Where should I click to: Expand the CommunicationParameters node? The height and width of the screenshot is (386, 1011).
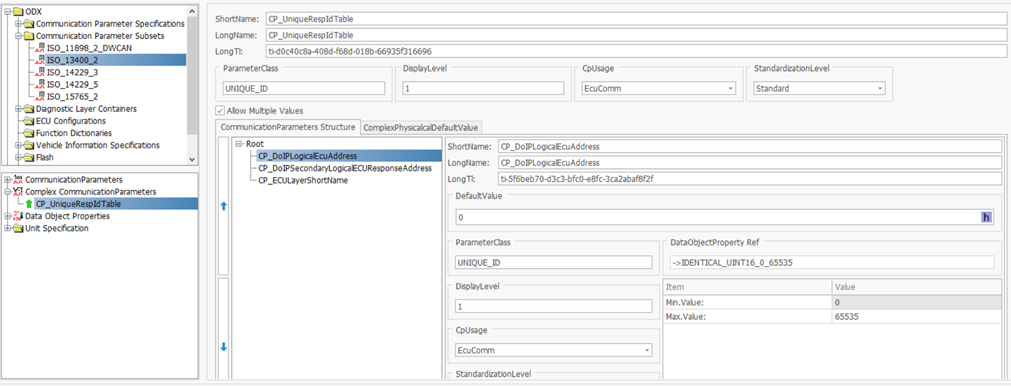(x=7, y=180)
